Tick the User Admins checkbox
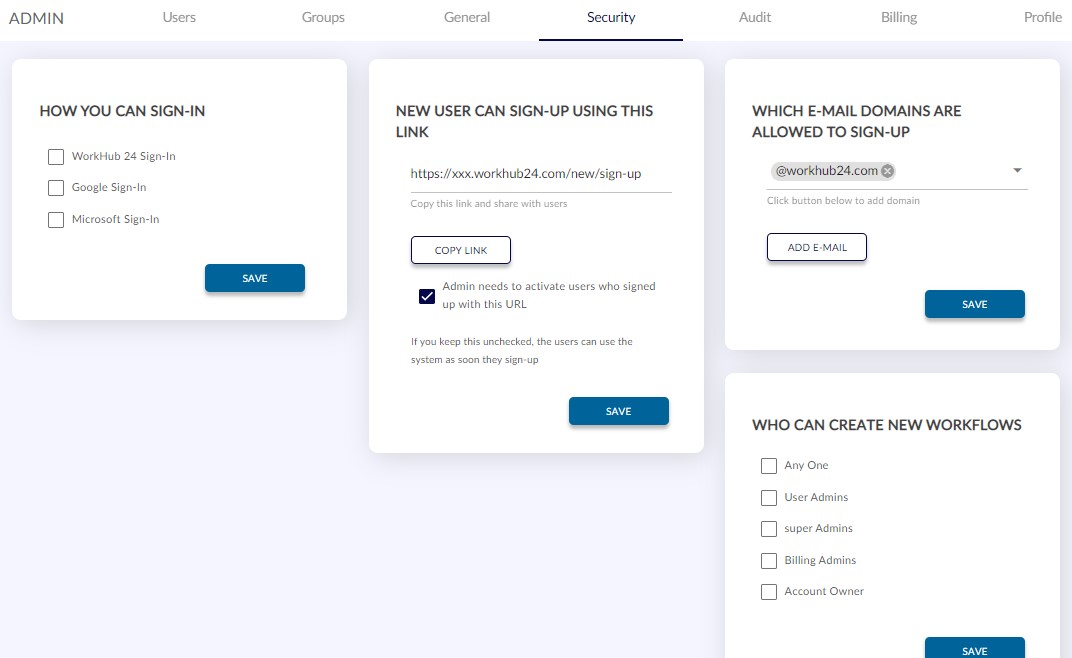The height and width of the screenshot is (658, 1072). click(768, 497)
